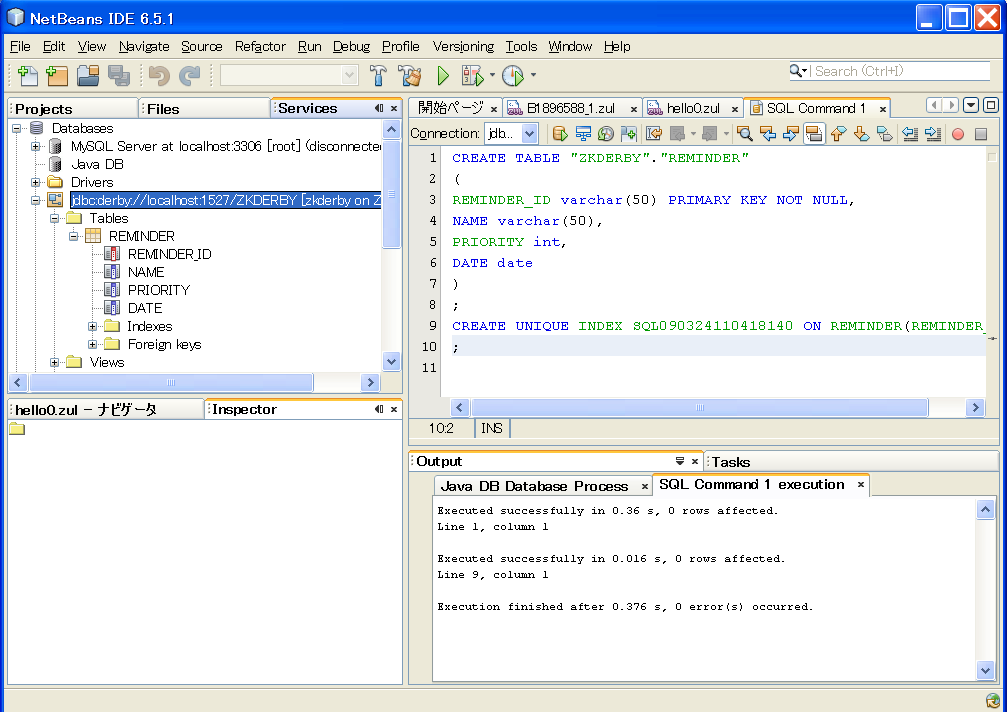Click the Clean and Build icon
Screen dimensions: 1007x712
coord(409,76)
